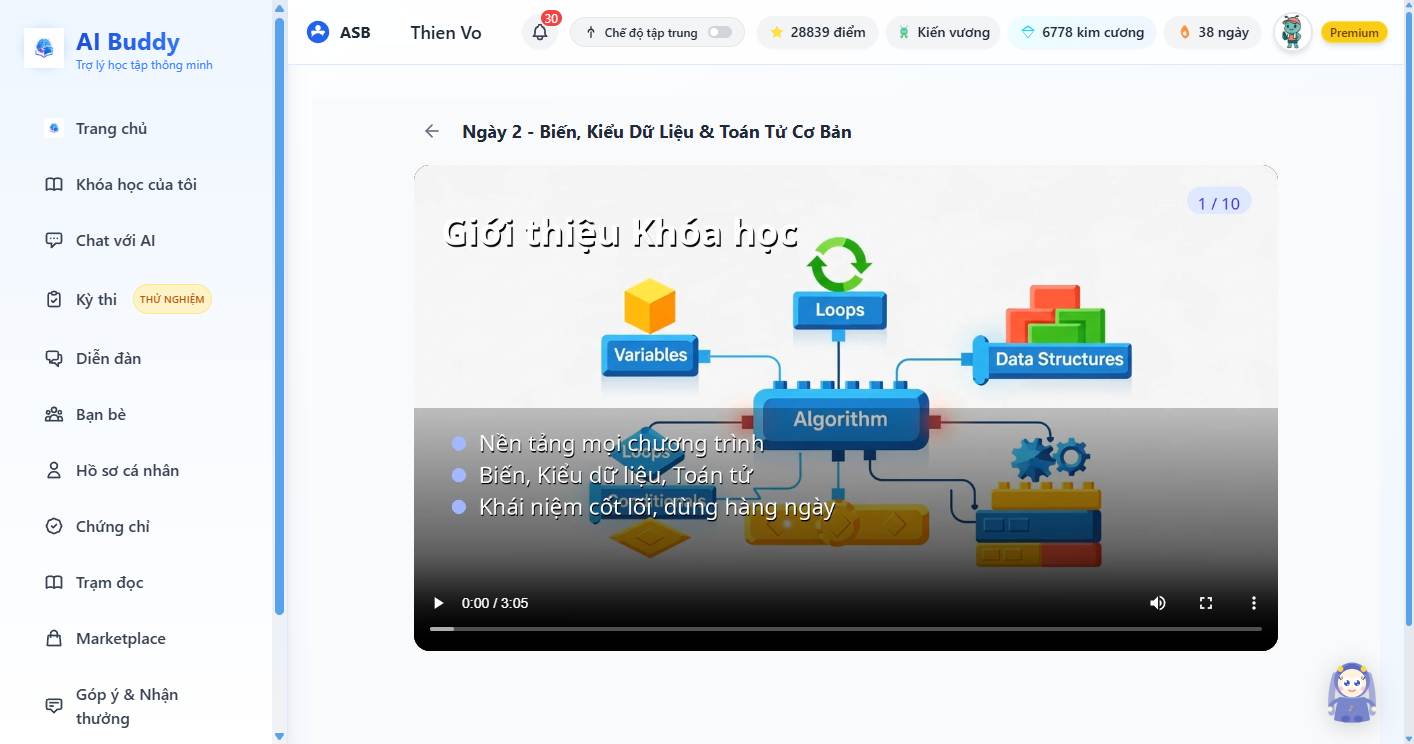Click the Kiến vương rank pill

[x=943, y=32]
